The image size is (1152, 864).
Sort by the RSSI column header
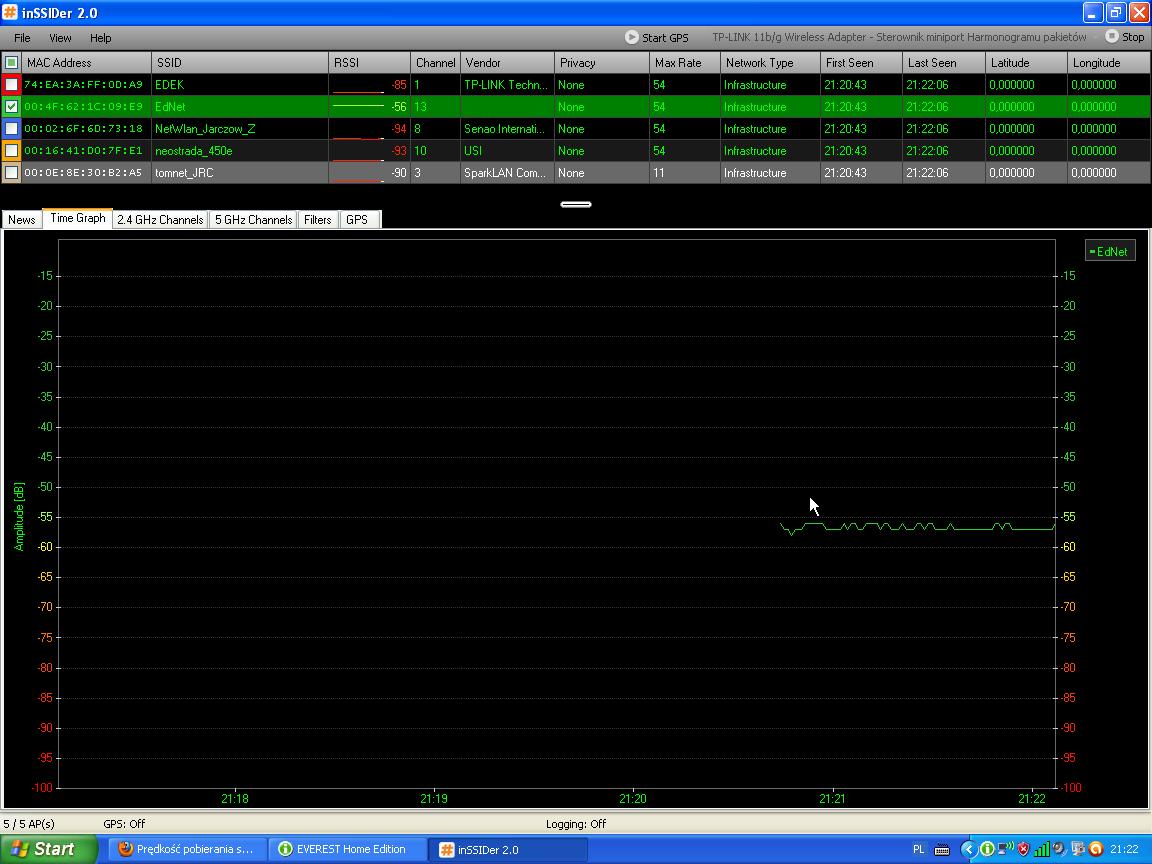point(369,62)
